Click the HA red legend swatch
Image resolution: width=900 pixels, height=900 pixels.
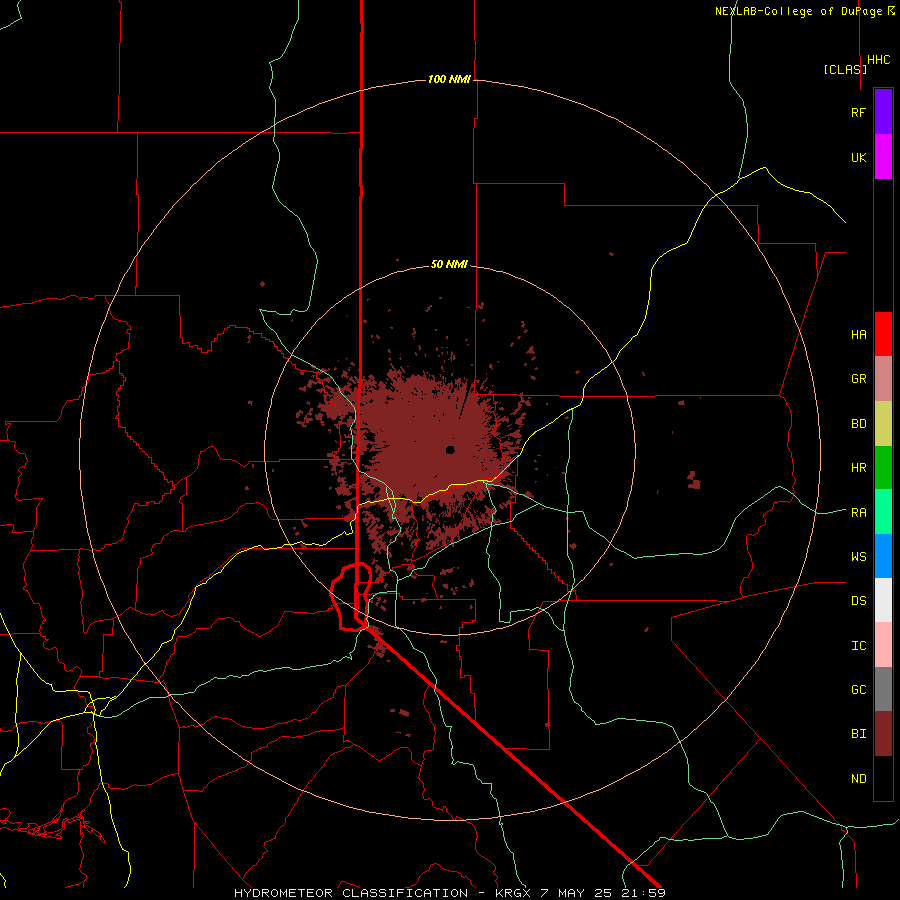(883, 334)
